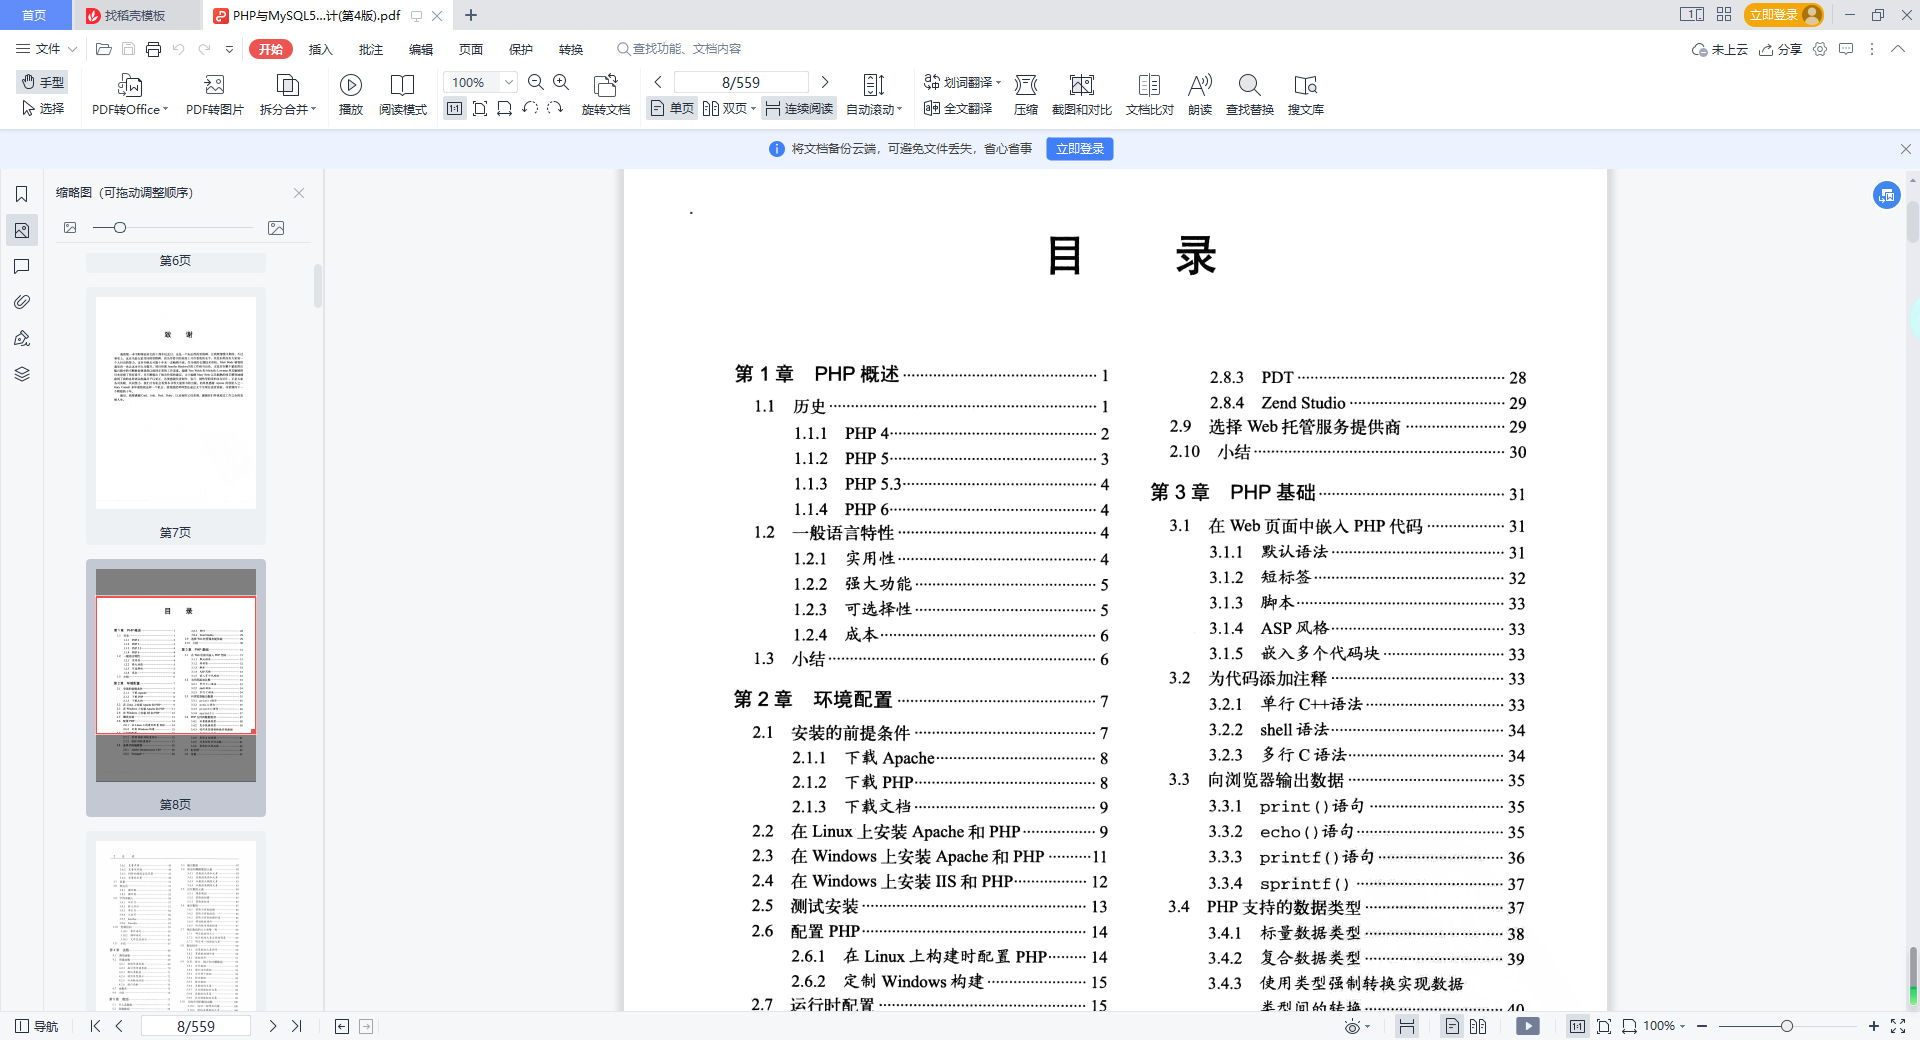Click the PDF转Office conversion icon
This screenshot has height=1040, width=1920.
pyautogui.click(x=129, y=86)
